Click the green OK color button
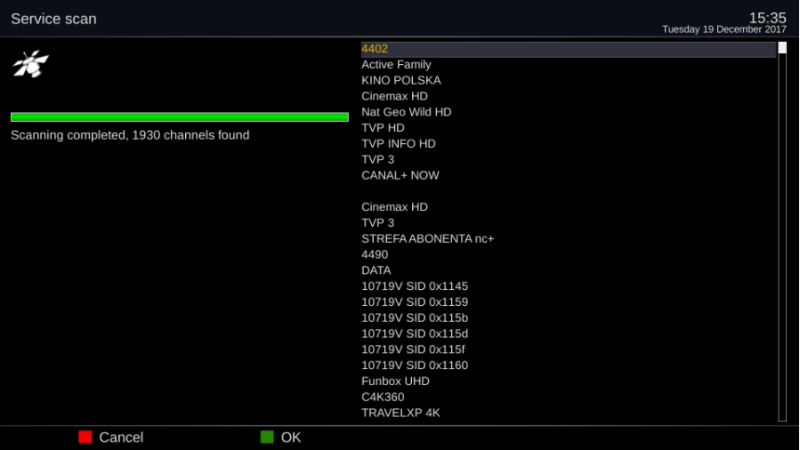The width and height of the screenshot is (800, 450). click(267, 437)
